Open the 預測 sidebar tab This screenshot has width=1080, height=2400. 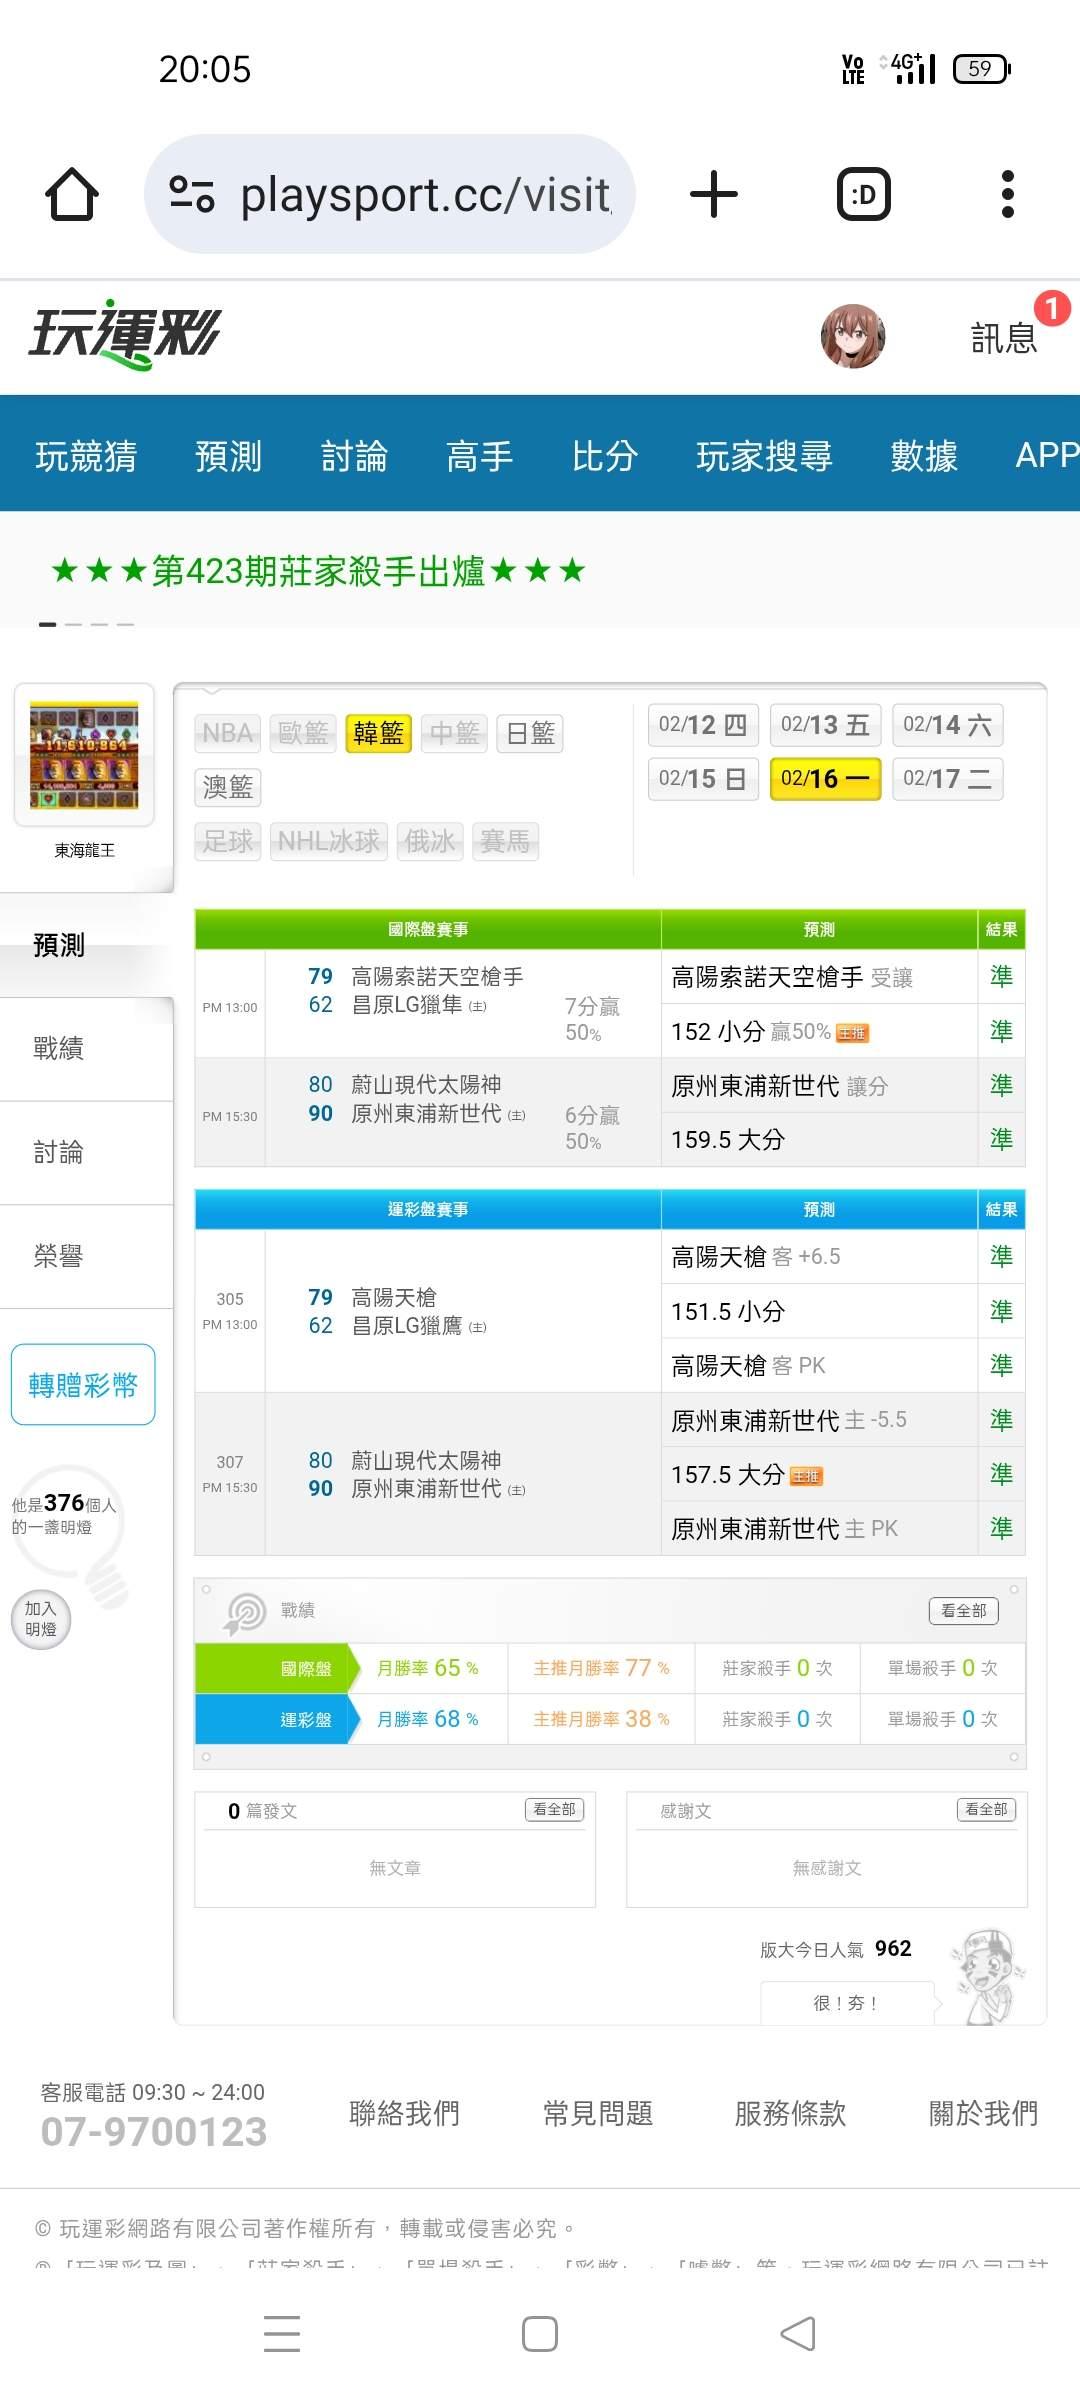[86, 945]
